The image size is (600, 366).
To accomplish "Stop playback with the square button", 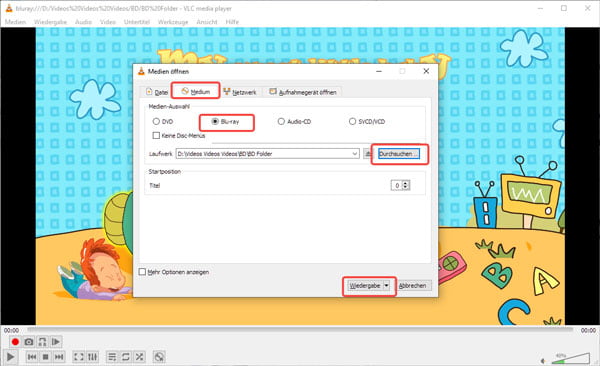I will click(46, 357).
